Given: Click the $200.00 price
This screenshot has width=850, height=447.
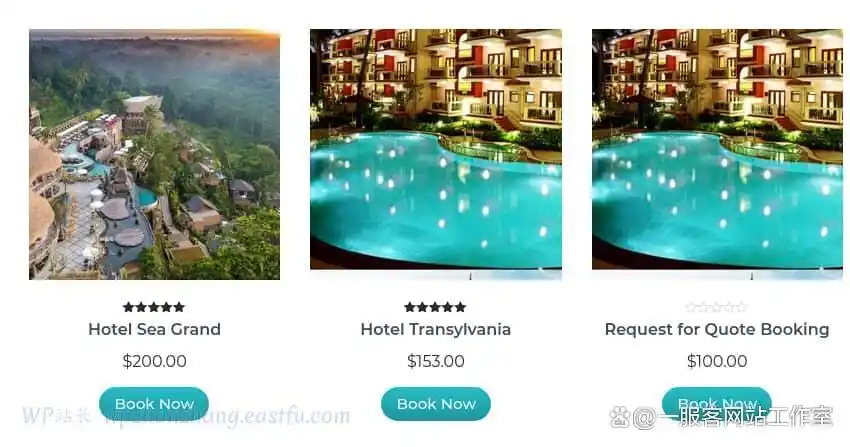Looking at the screenshot, I should tap(154, 361).
